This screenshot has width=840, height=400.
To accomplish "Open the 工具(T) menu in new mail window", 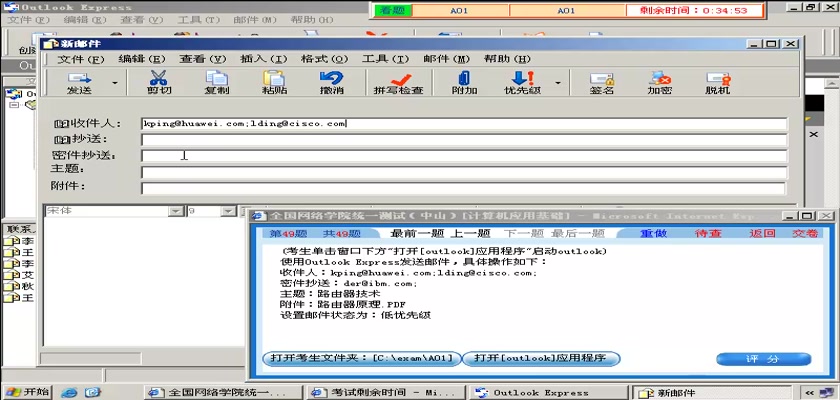I will point(386,59).
